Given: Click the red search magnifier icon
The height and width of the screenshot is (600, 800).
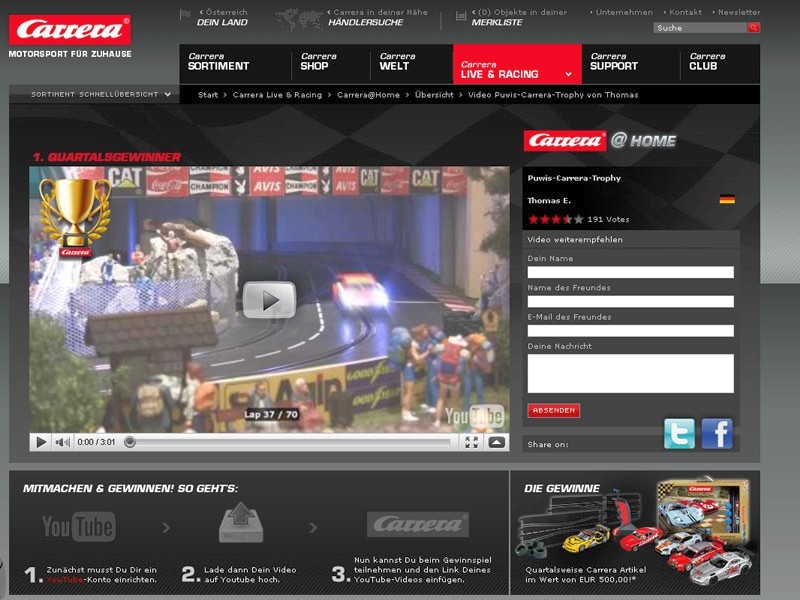Looking at the screenshot, I should (x=753, y=28).
